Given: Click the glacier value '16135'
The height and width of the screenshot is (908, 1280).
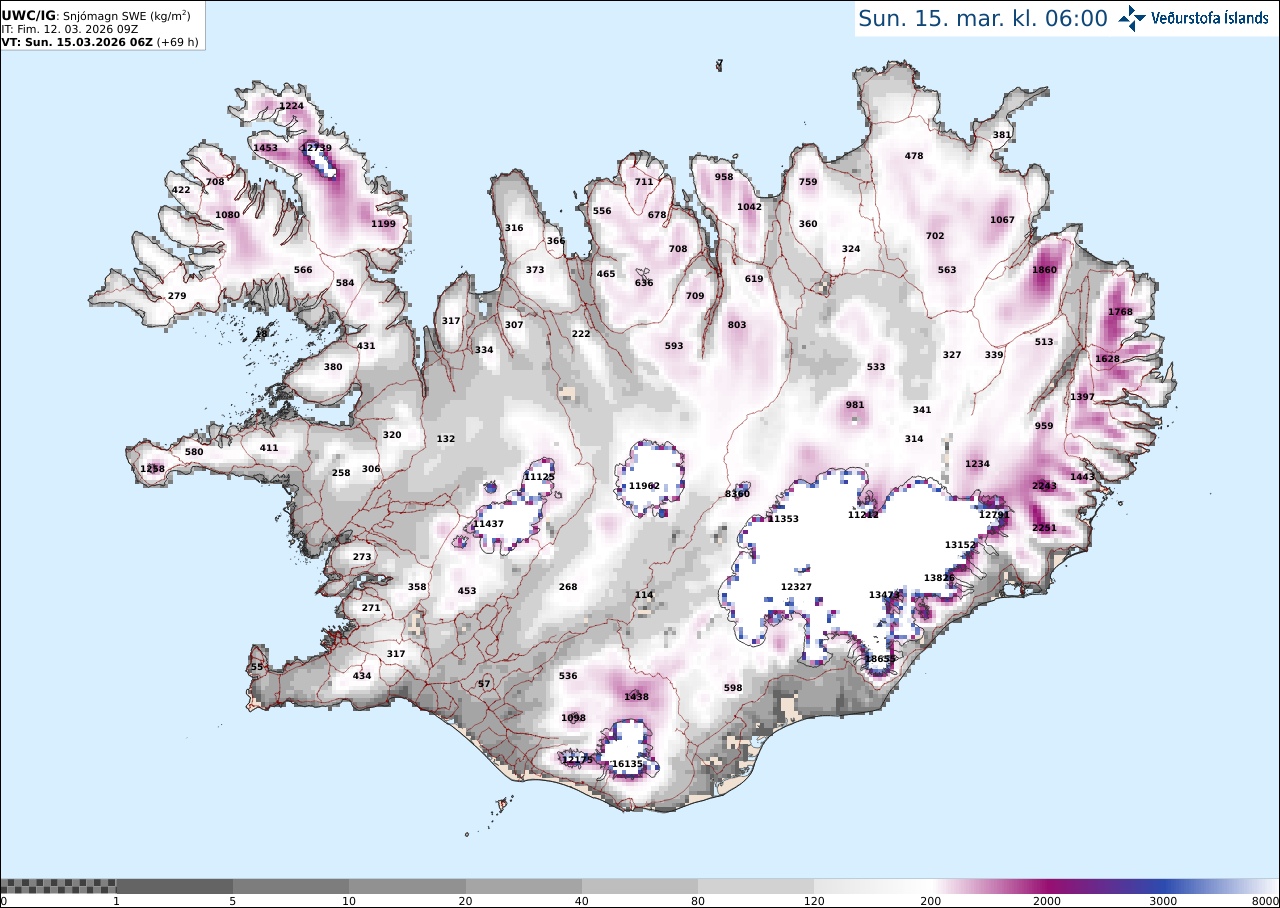Looking at the screenshot, I should (x=627, y=764).
